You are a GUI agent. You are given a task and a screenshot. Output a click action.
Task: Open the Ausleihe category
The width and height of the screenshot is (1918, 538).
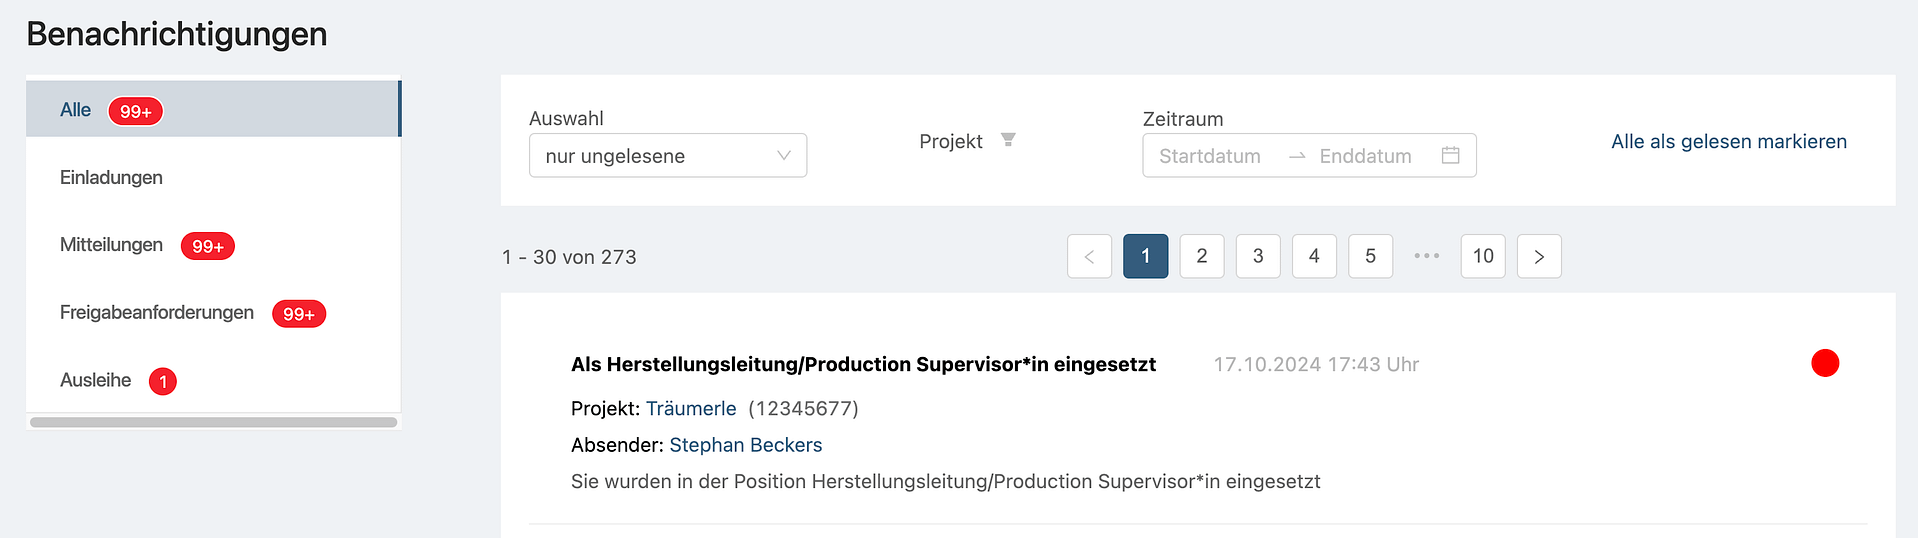click(95, 380)
